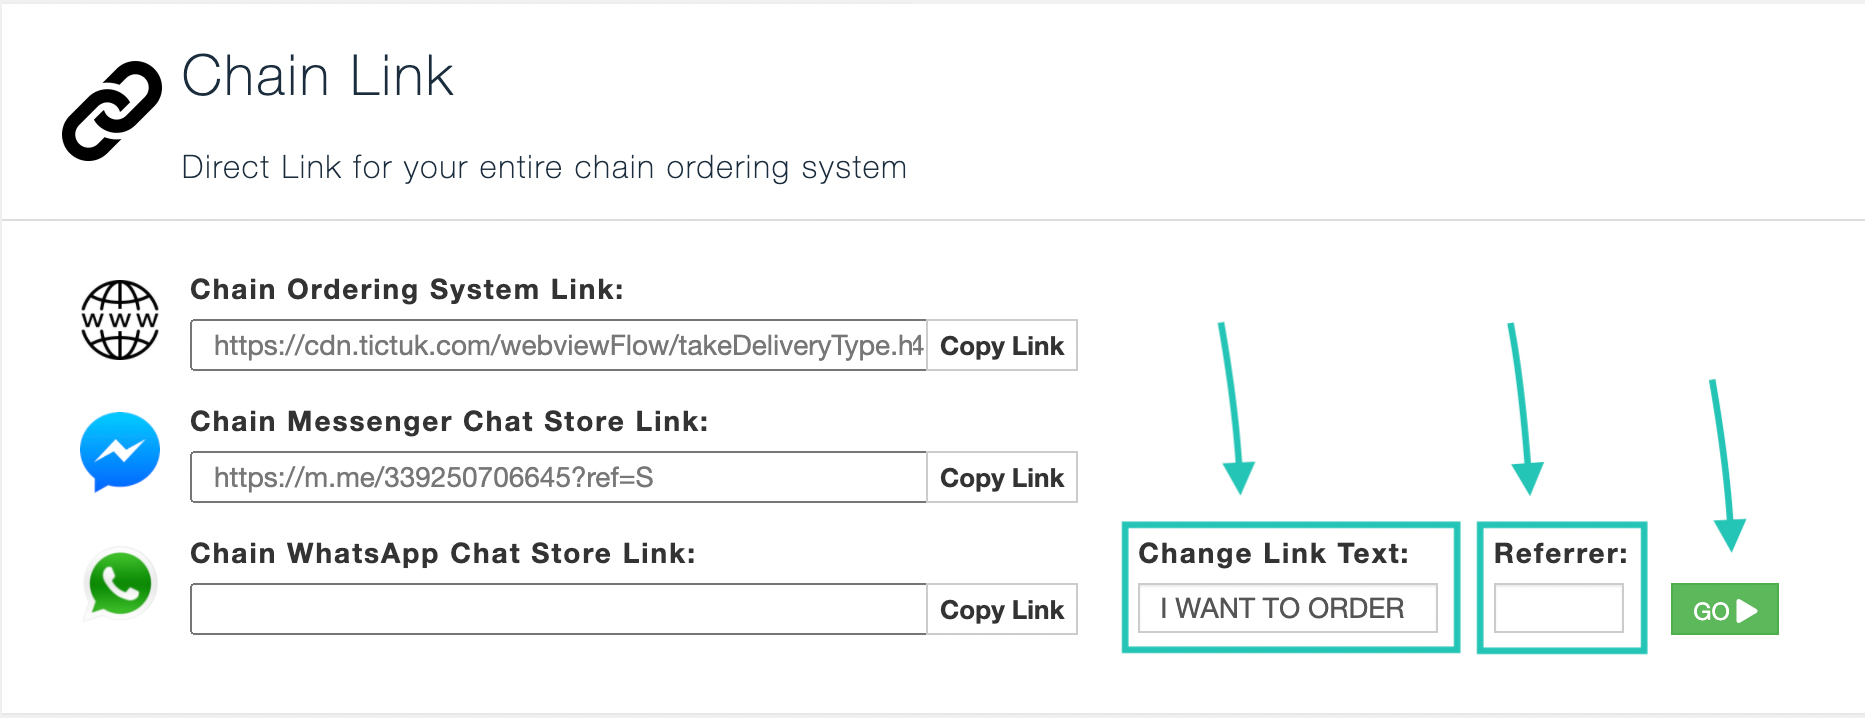Click the Referrer label
This screenshot has width=1867, height=718.
pyautogui.click(x=1561, y=553)
